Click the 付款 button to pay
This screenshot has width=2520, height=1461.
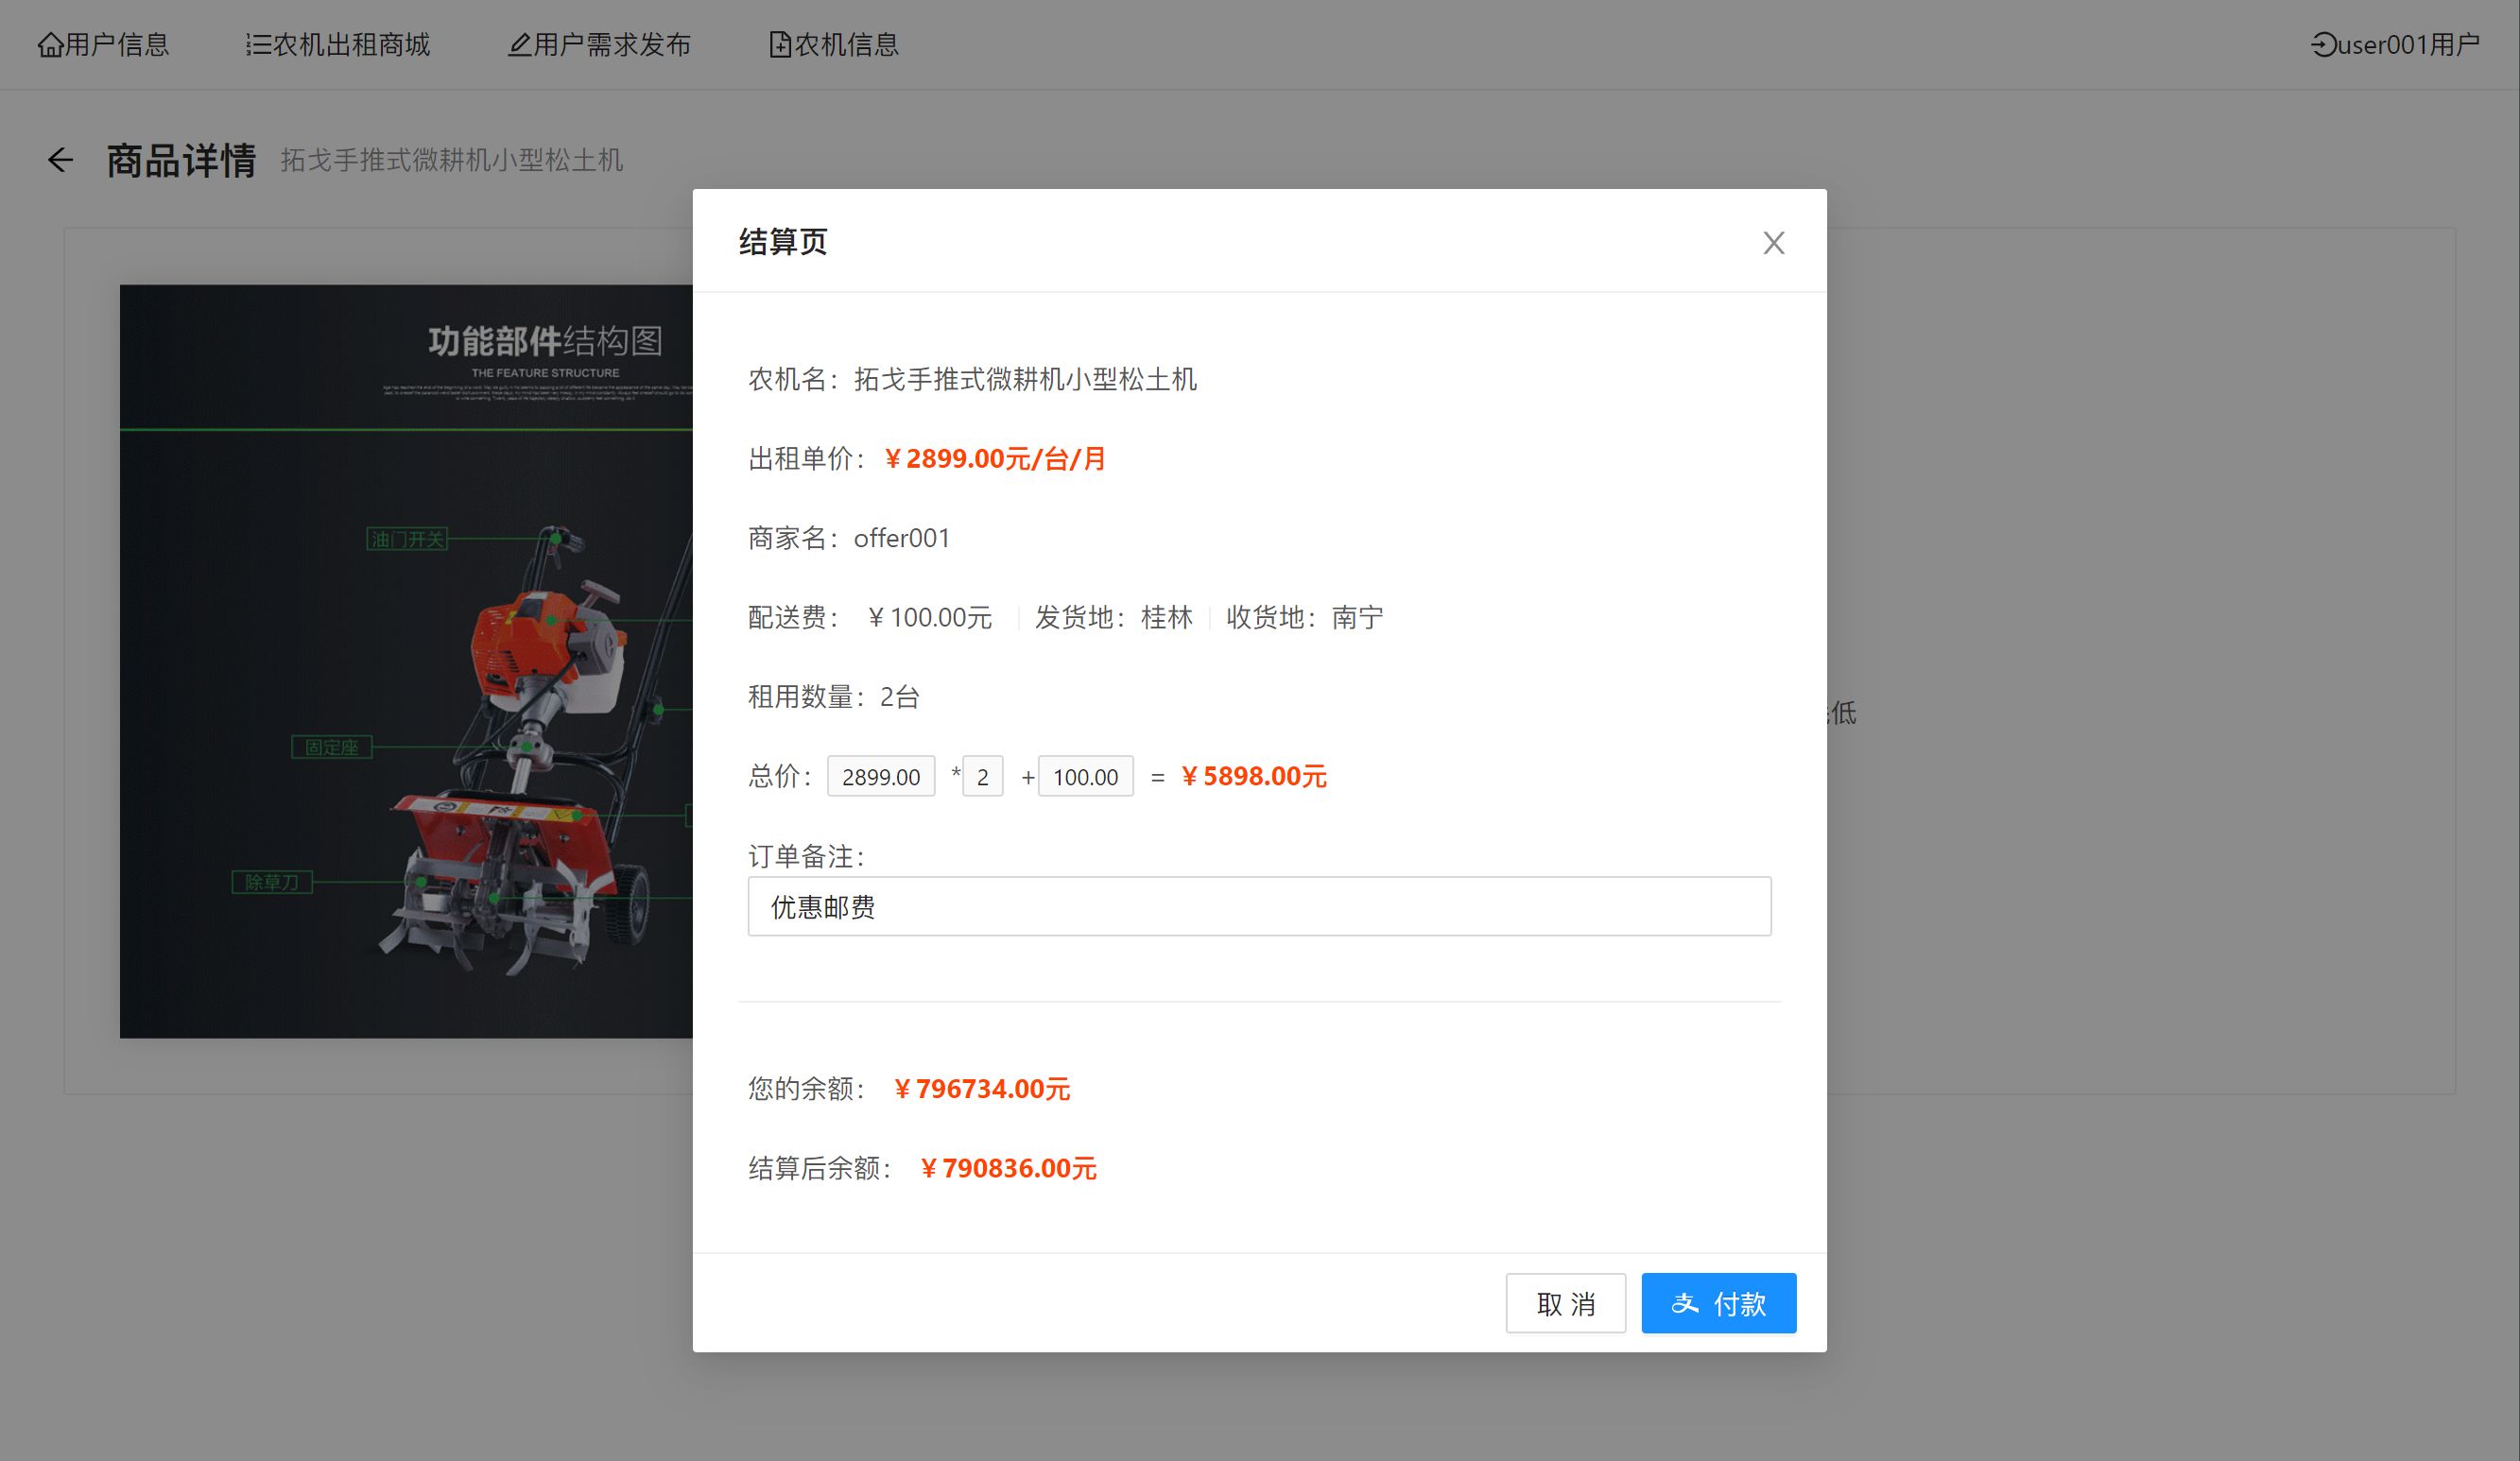(1718, 1303)
